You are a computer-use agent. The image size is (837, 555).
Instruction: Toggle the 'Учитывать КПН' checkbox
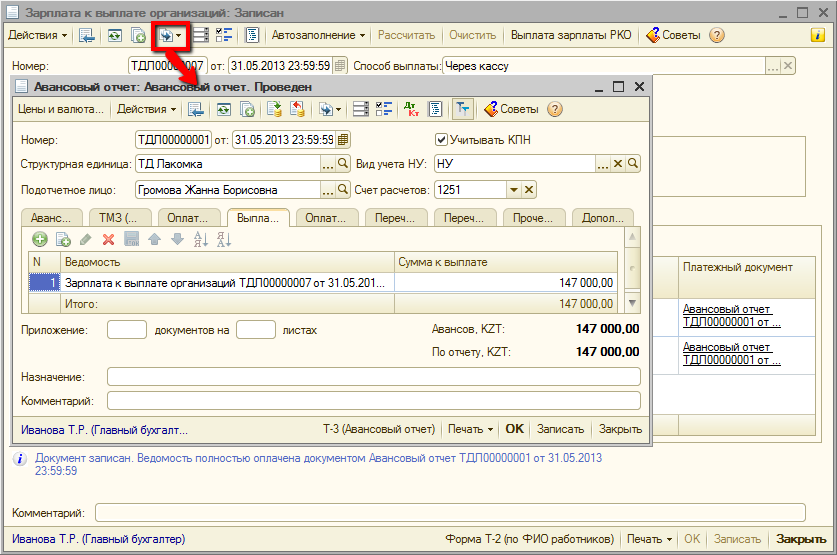tap(442, 140)
